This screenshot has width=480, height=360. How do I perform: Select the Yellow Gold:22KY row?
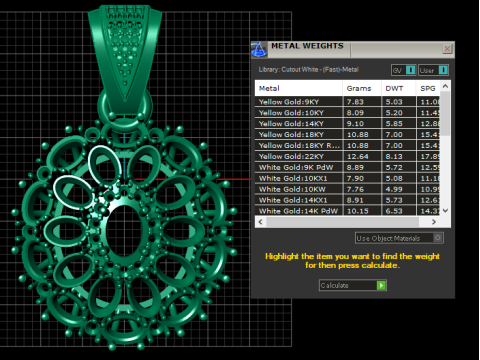pyautogui.click(x=347, y=157)
